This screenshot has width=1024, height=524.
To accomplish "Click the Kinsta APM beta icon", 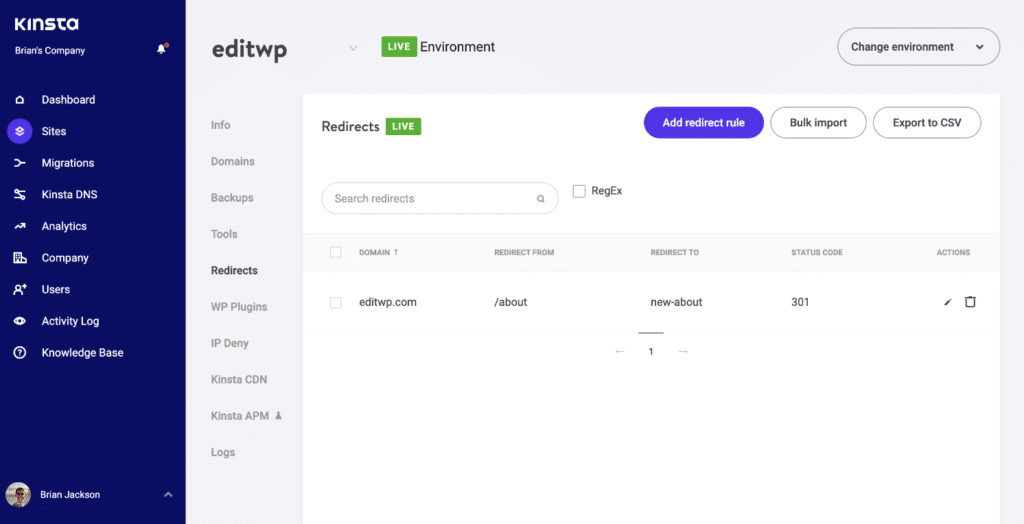I will click(279, 416).
